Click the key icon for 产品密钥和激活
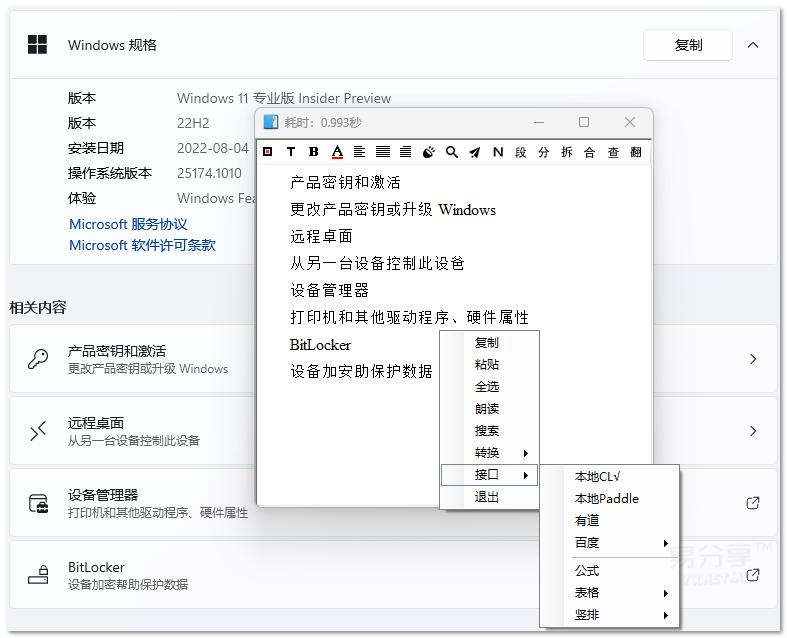The image size is (787, 638). (38, 359)
